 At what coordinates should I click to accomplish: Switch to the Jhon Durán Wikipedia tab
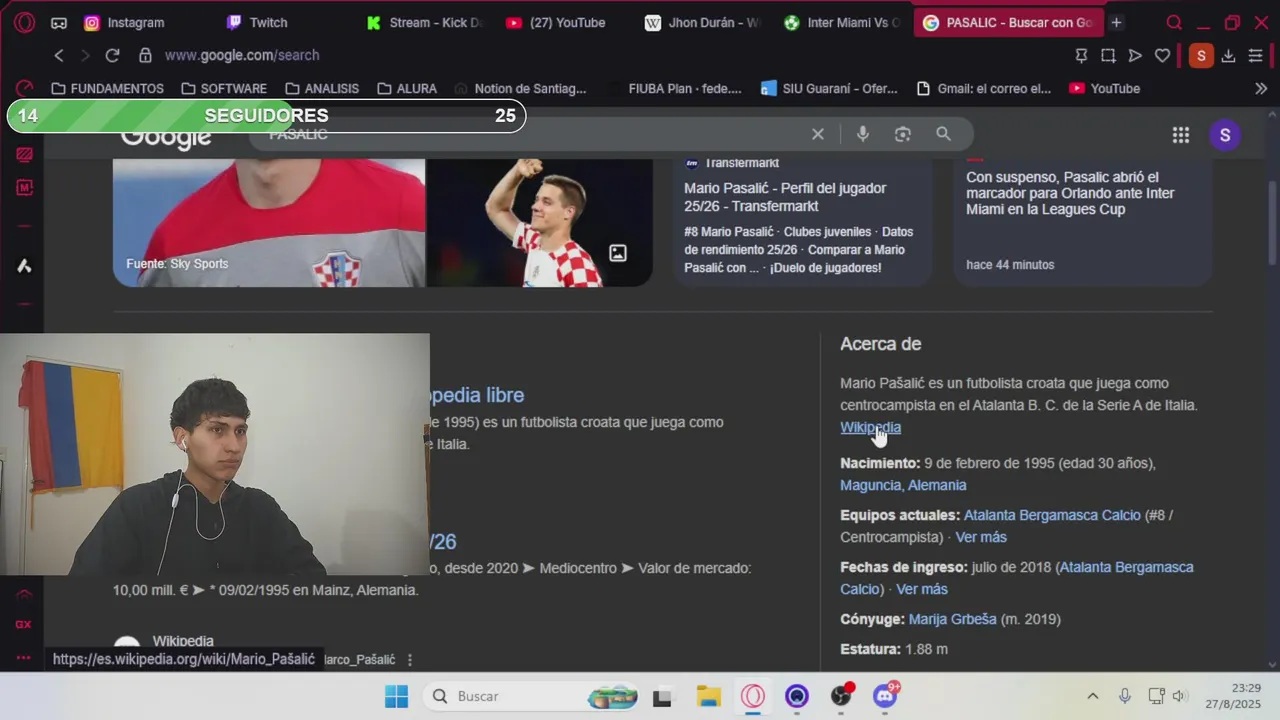[x=702, y=22]
